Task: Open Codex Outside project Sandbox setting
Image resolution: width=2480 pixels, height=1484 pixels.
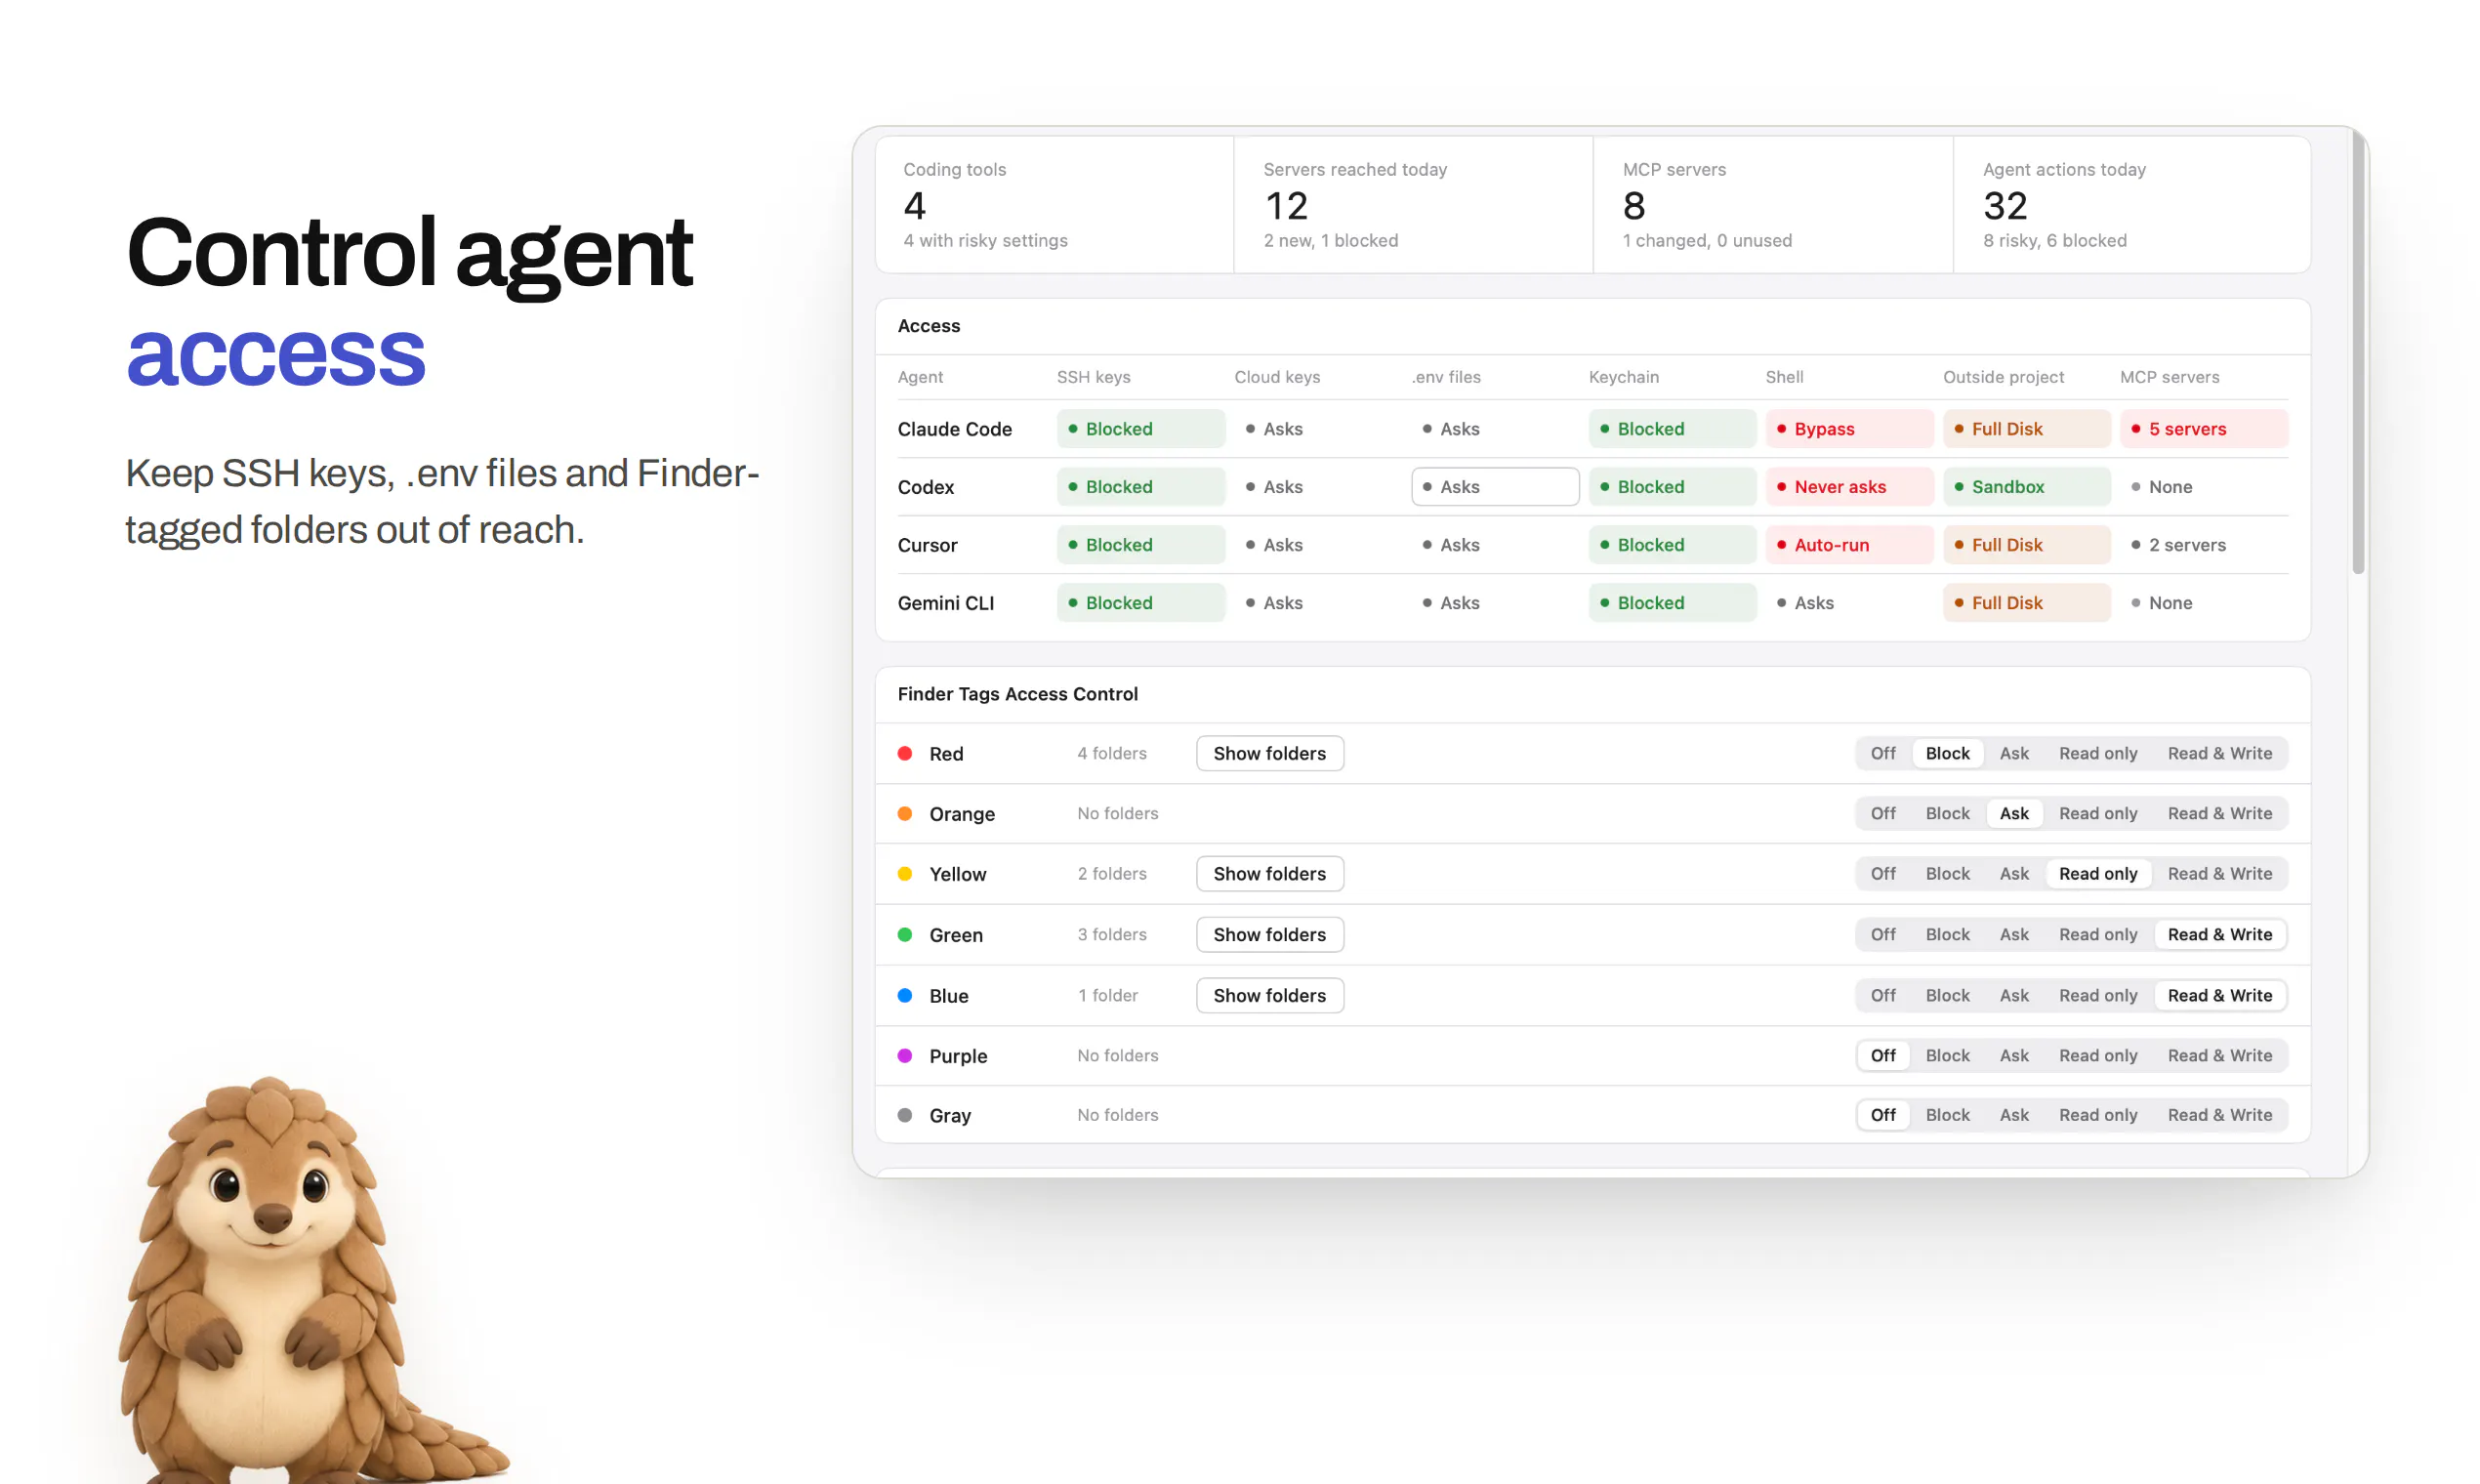Action: [2026, 486]
